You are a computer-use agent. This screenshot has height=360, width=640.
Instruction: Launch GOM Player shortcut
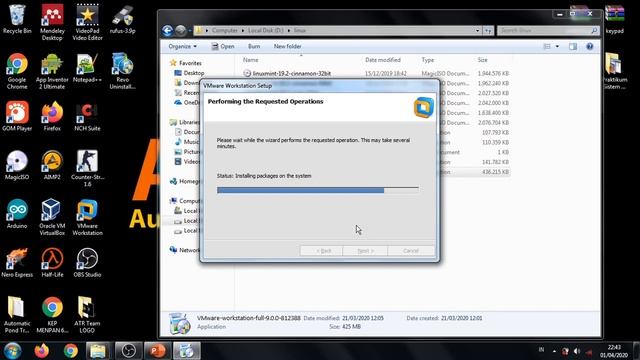click(17, 116)
